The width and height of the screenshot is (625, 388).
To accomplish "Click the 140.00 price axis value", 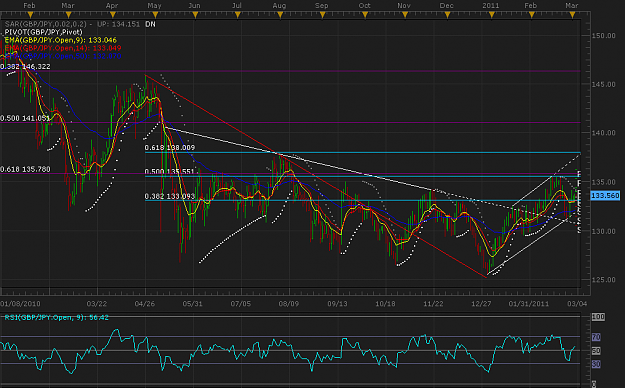I will tap(603, 133).
